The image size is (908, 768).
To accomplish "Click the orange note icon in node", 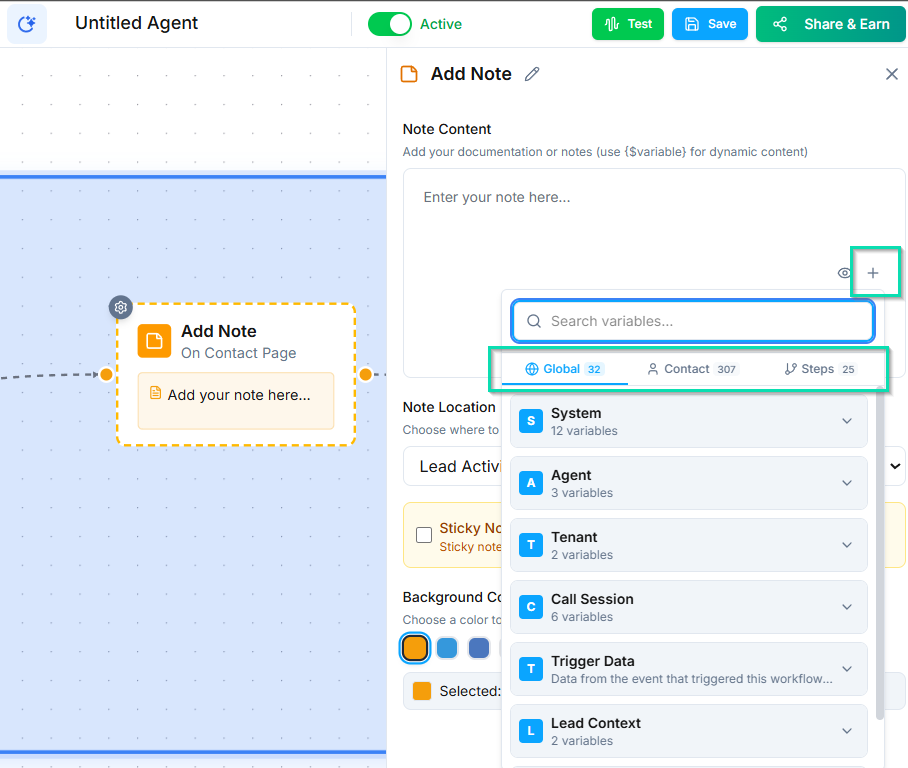I will tap(154, 341).
